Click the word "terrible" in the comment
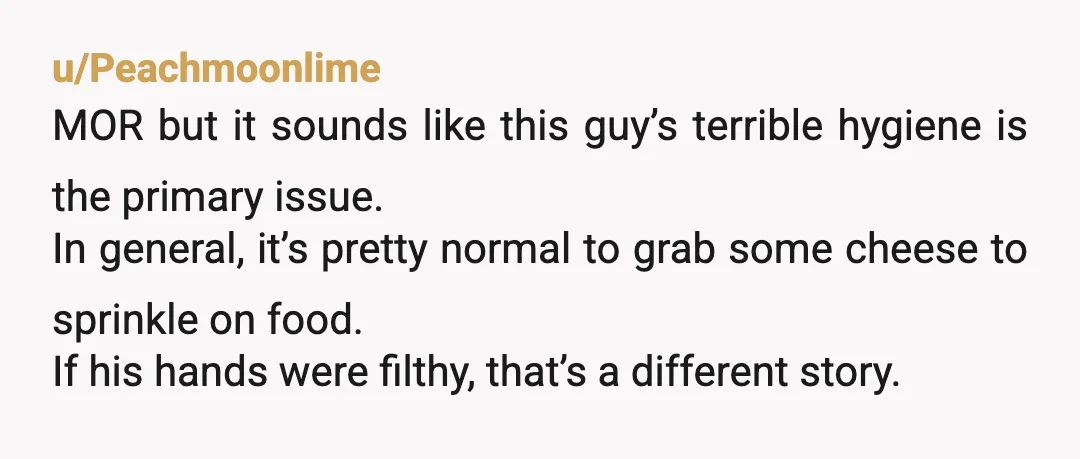The width and height of the screenshot is (1080, 459). coord(757,127)
